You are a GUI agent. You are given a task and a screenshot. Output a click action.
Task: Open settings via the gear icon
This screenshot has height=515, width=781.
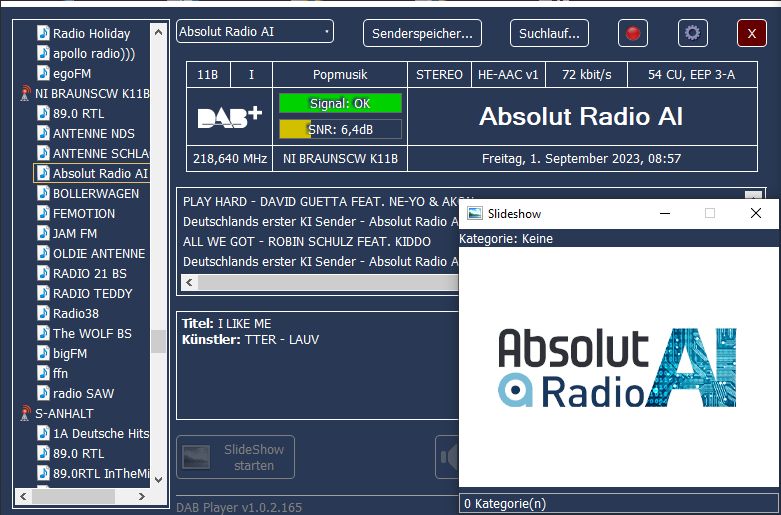pos(692,33)
